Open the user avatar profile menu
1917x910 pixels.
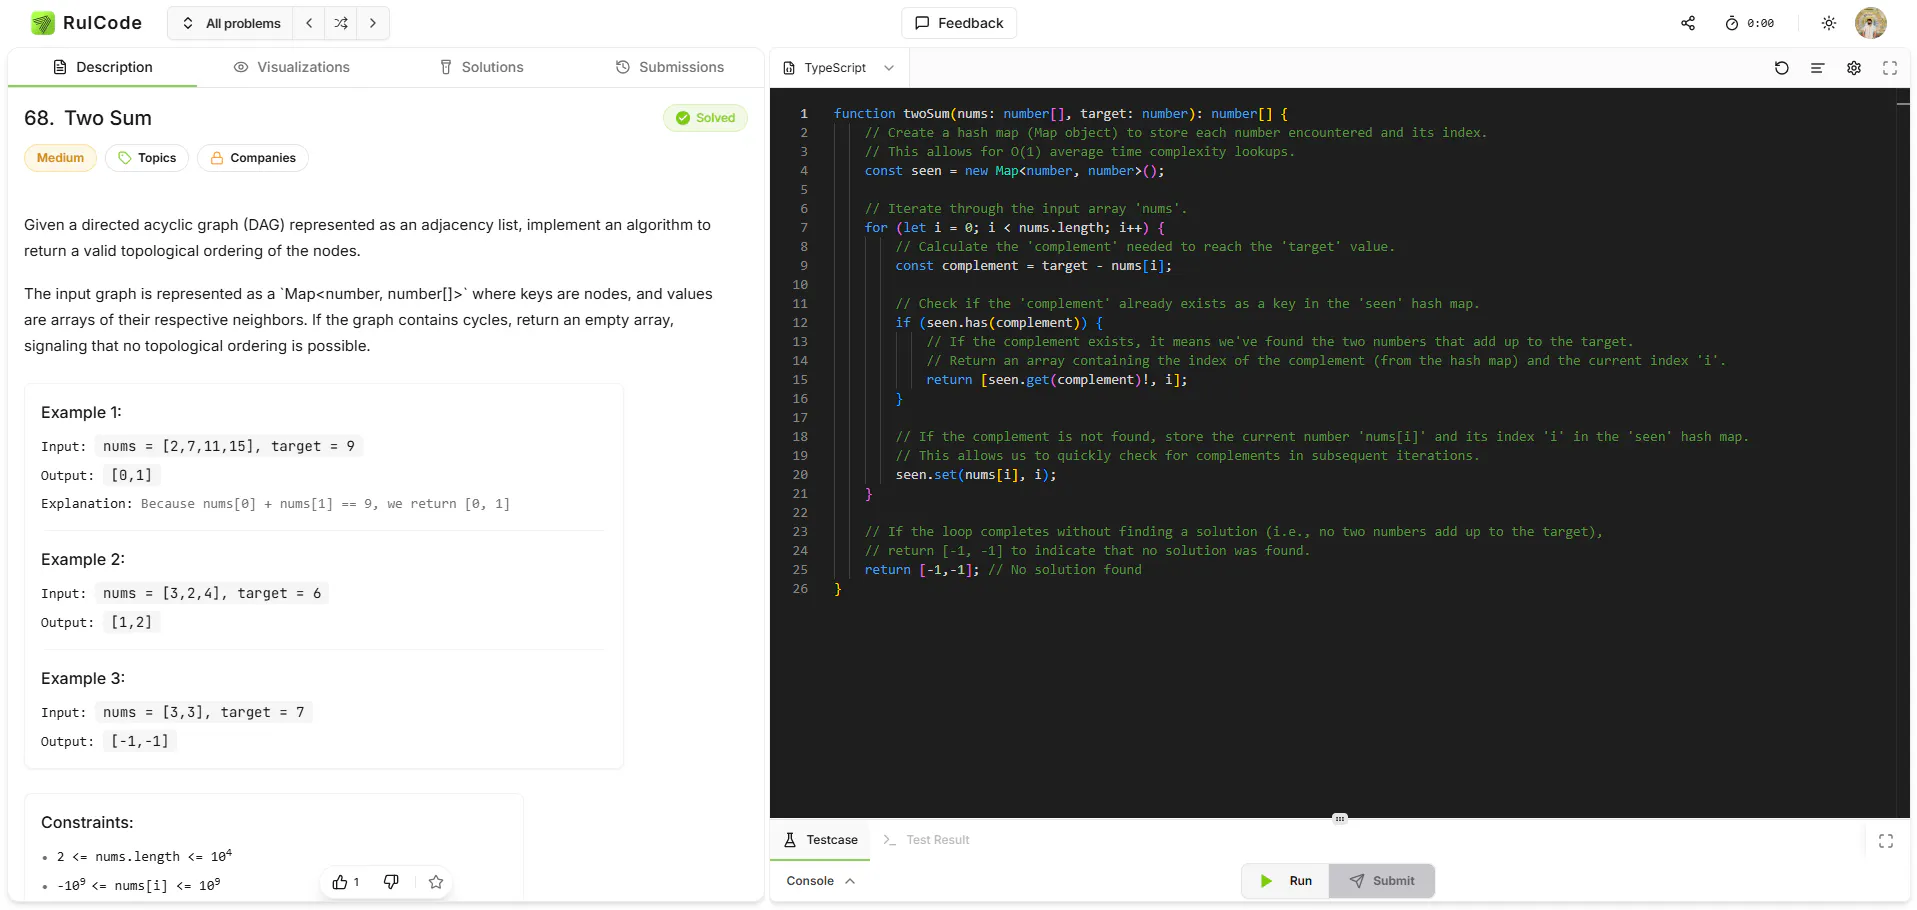[x=1871, y=23]
